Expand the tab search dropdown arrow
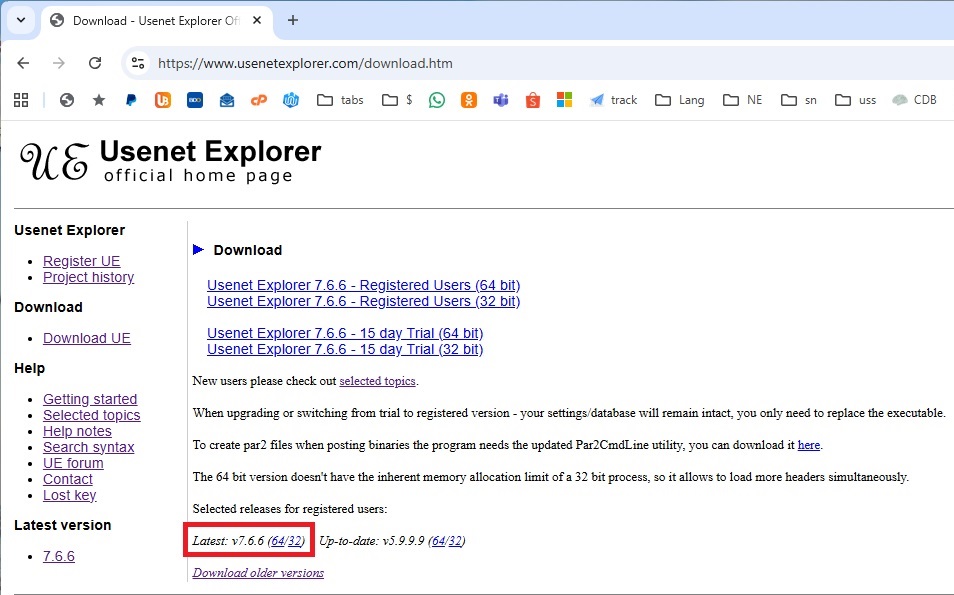 21,20
